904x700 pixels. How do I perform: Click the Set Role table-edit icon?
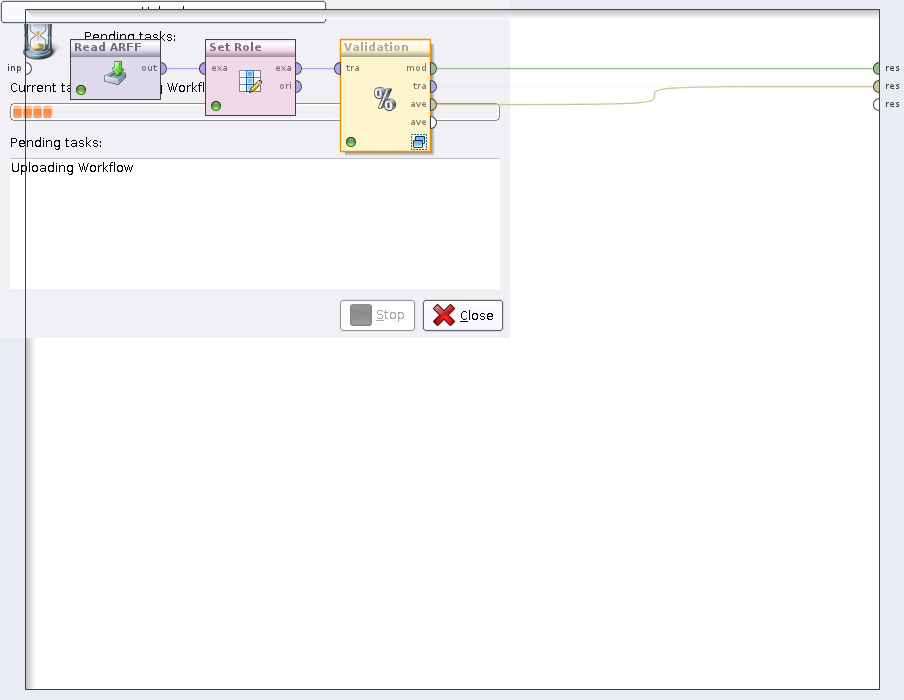click(250, 81)
